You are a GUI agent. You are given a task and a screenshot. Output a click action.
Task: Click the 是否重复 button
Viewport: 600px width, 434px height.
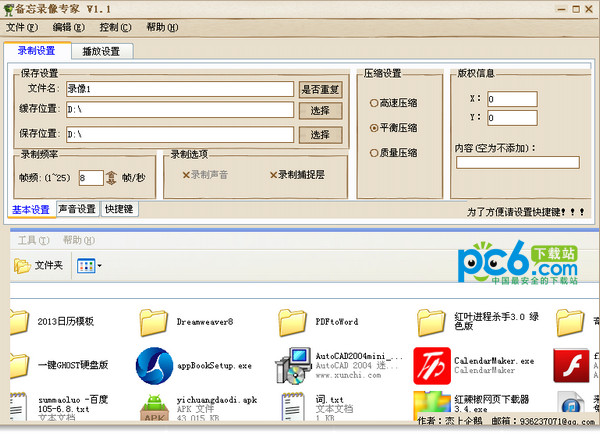coord(320,90)
